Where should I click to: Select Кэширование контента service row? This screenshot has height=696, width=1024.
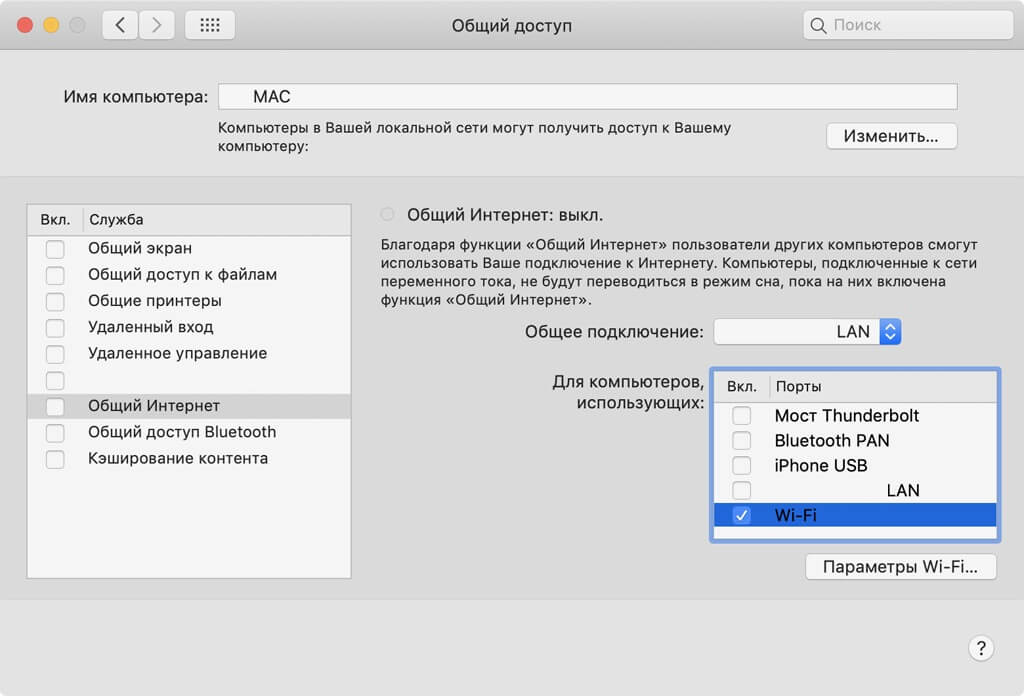(177, 458)
